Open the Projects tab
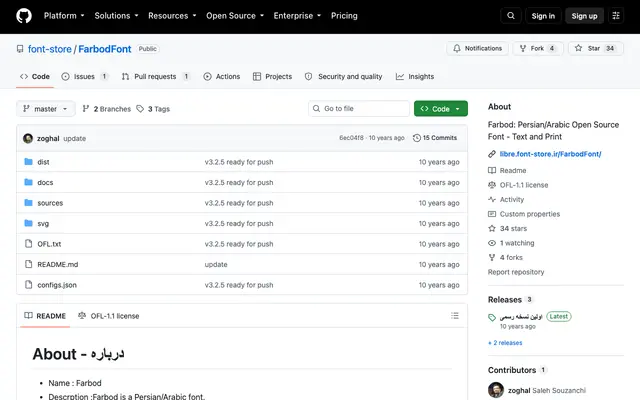The image size is (640, 400). tap(272, 77)
